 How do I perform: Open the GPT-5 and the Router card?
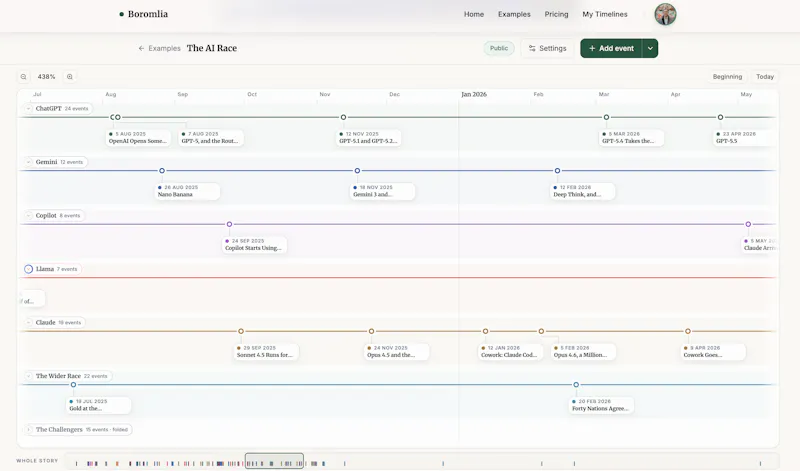211,138
